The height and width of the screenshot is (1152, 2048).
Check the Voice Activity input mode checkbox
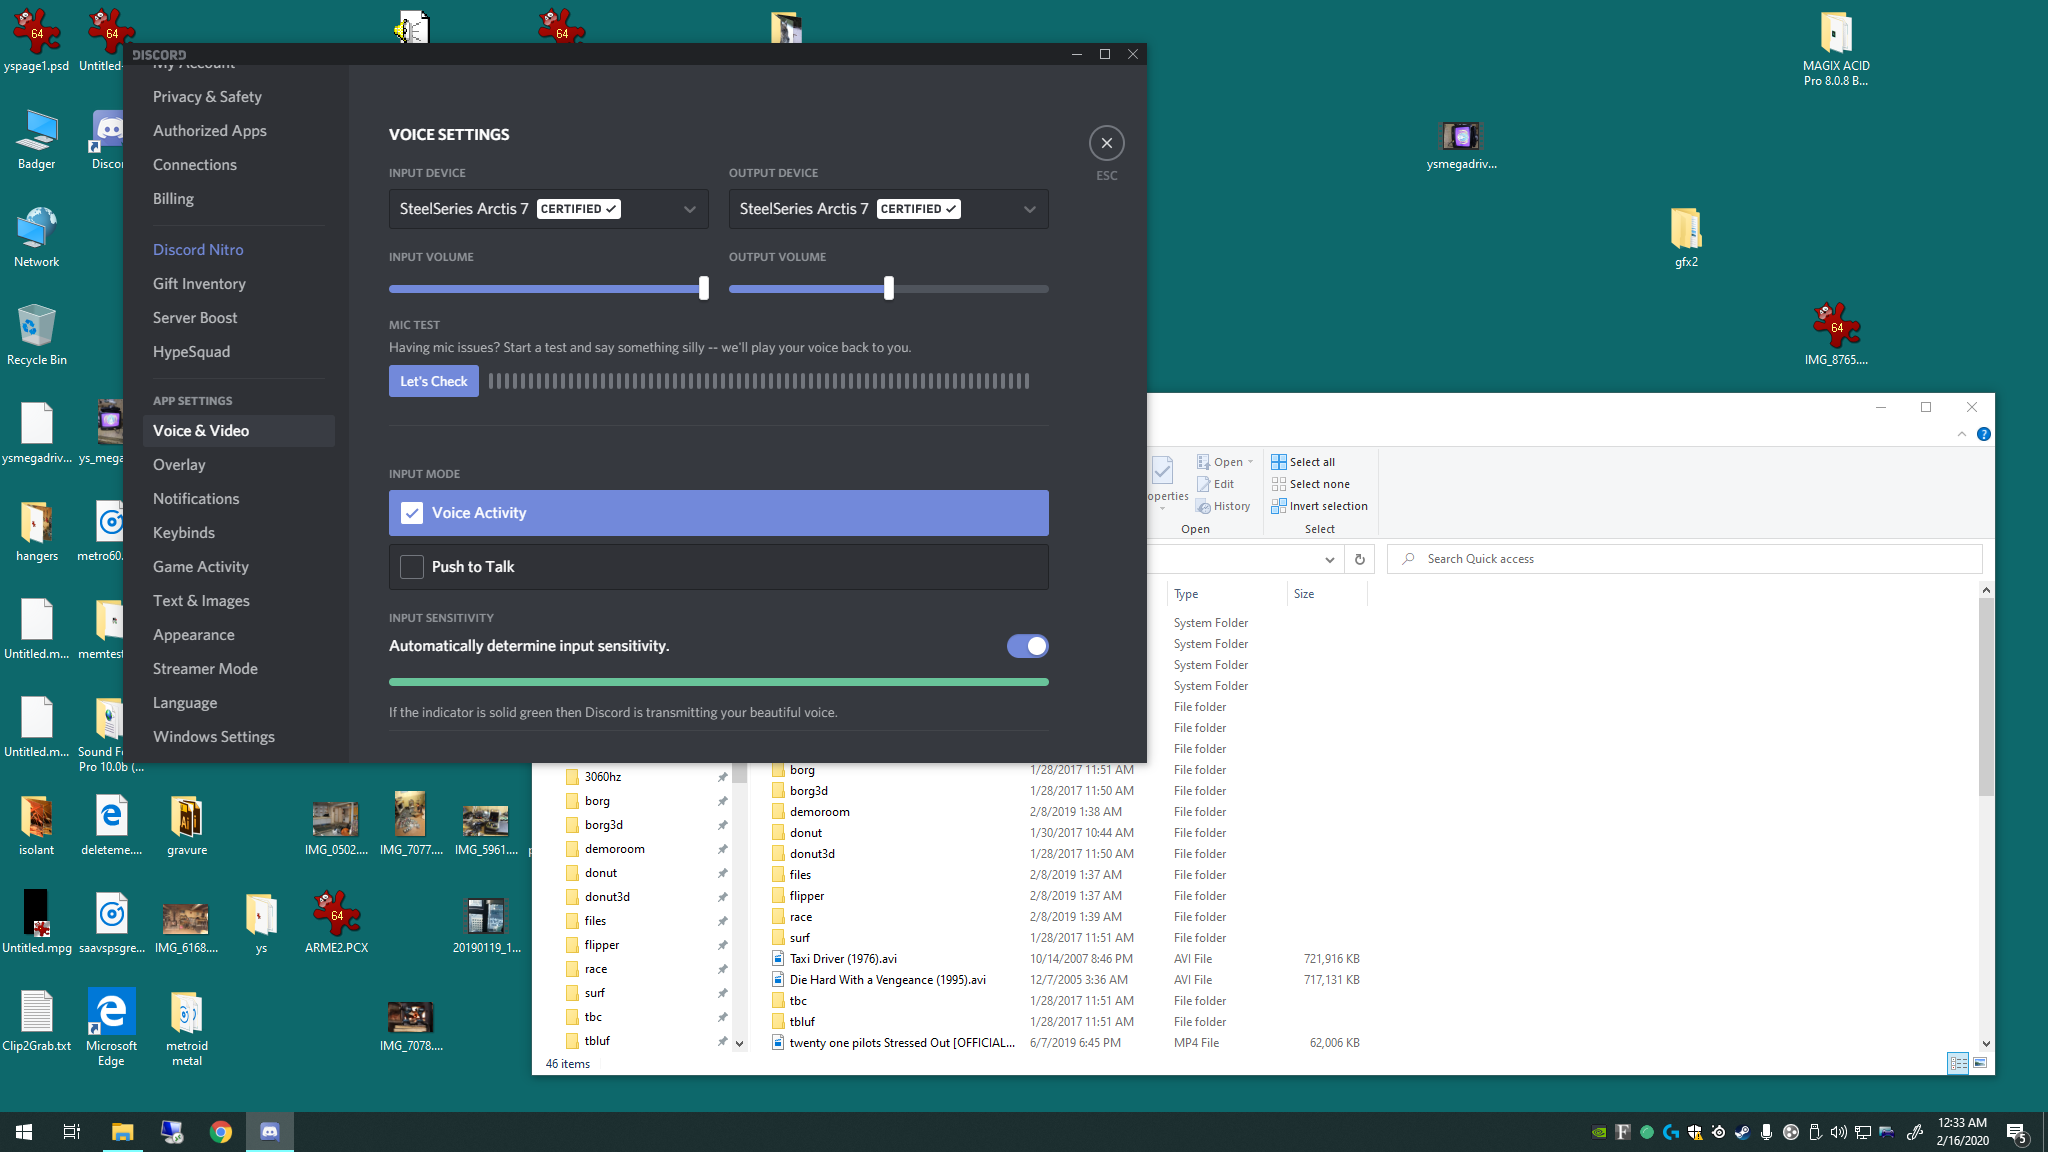pyautogui.click(x=412, y=513)
